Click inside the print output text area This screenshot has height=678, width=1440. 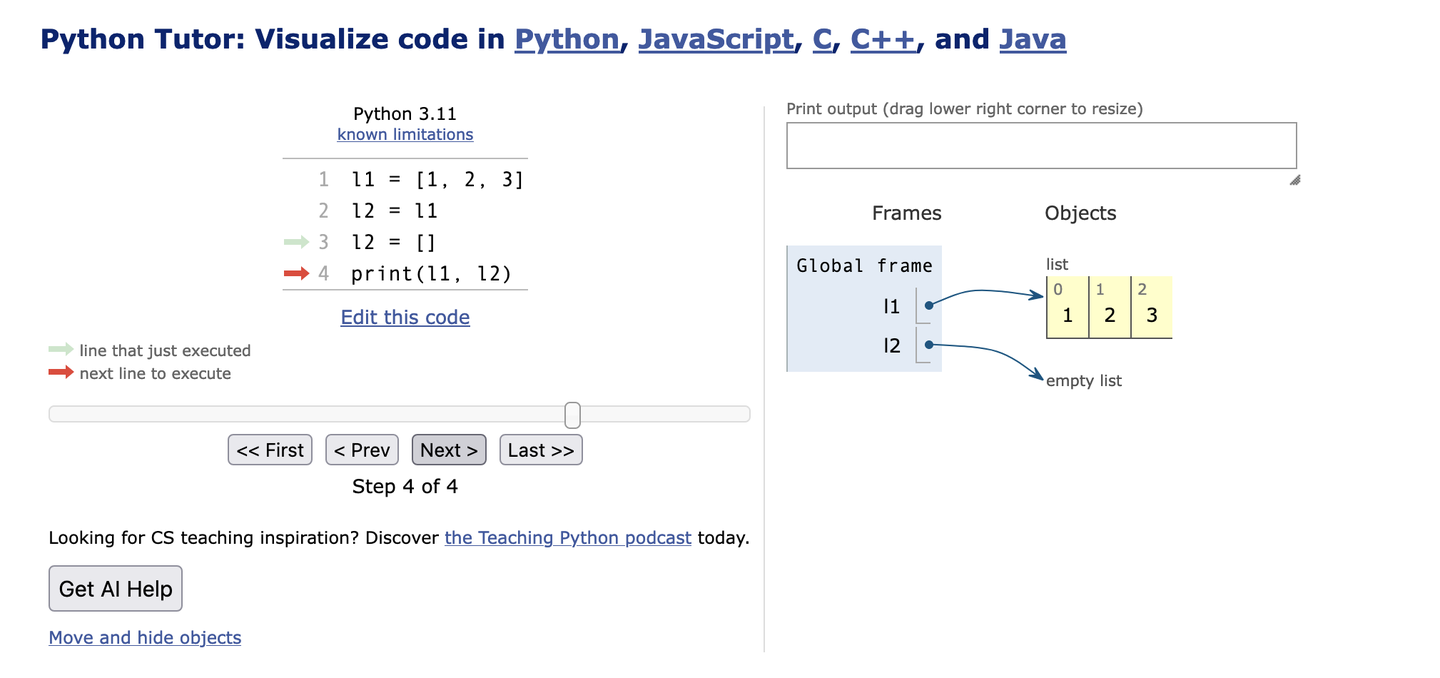coord(1040,145)
